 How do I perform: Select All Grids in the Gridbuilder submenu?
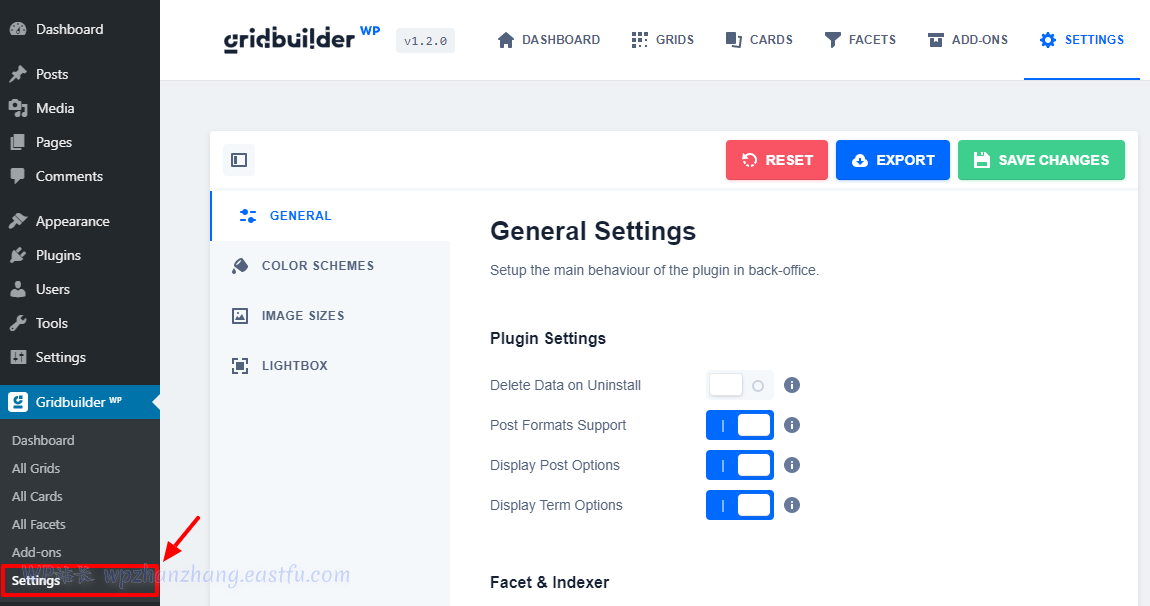[x=36, y=468]
